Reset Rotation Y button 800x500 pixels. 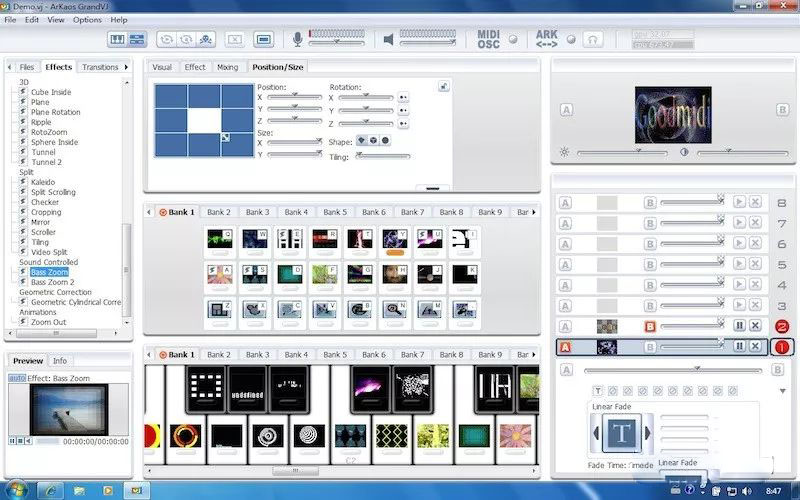point(403,111)
